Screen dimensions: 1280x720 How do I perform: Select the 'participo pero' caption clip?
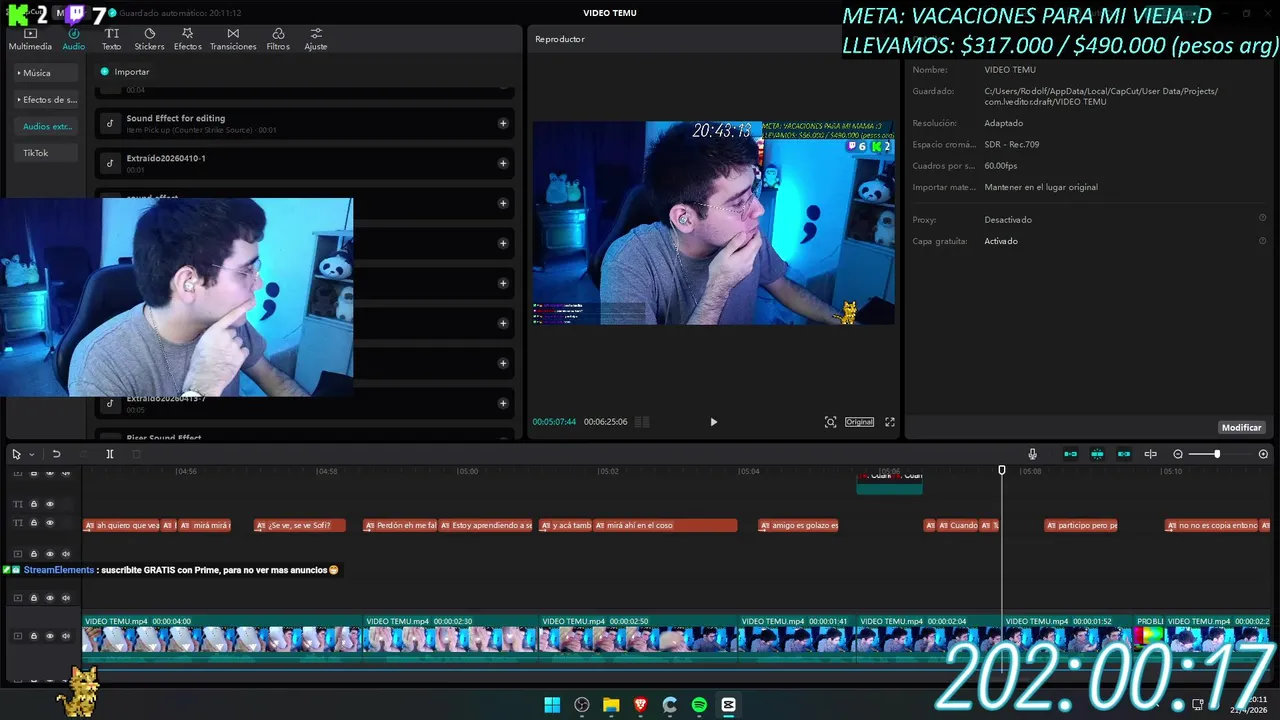click(x=1080, y=525)
